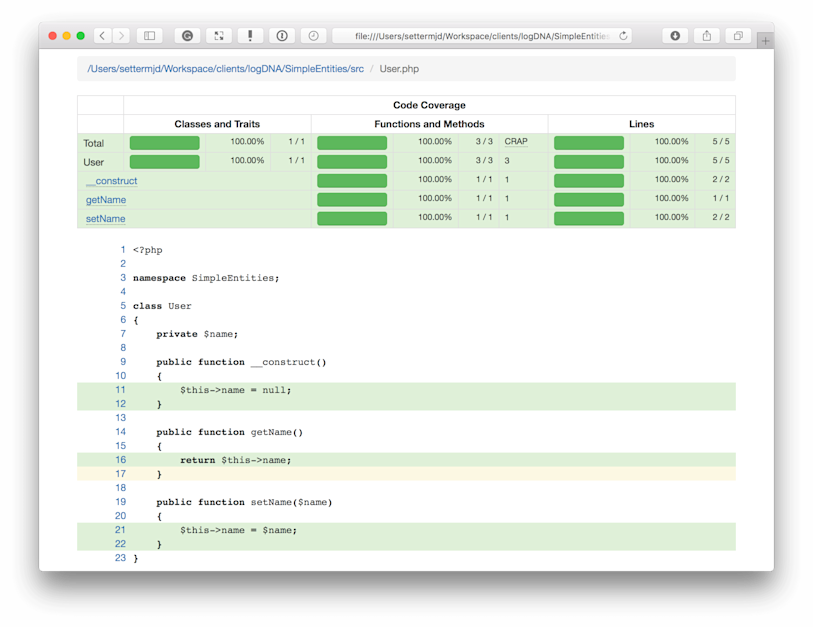Go back using Safari's back arrow
This screenshot has width=813, height=627.
coord(102,36)
